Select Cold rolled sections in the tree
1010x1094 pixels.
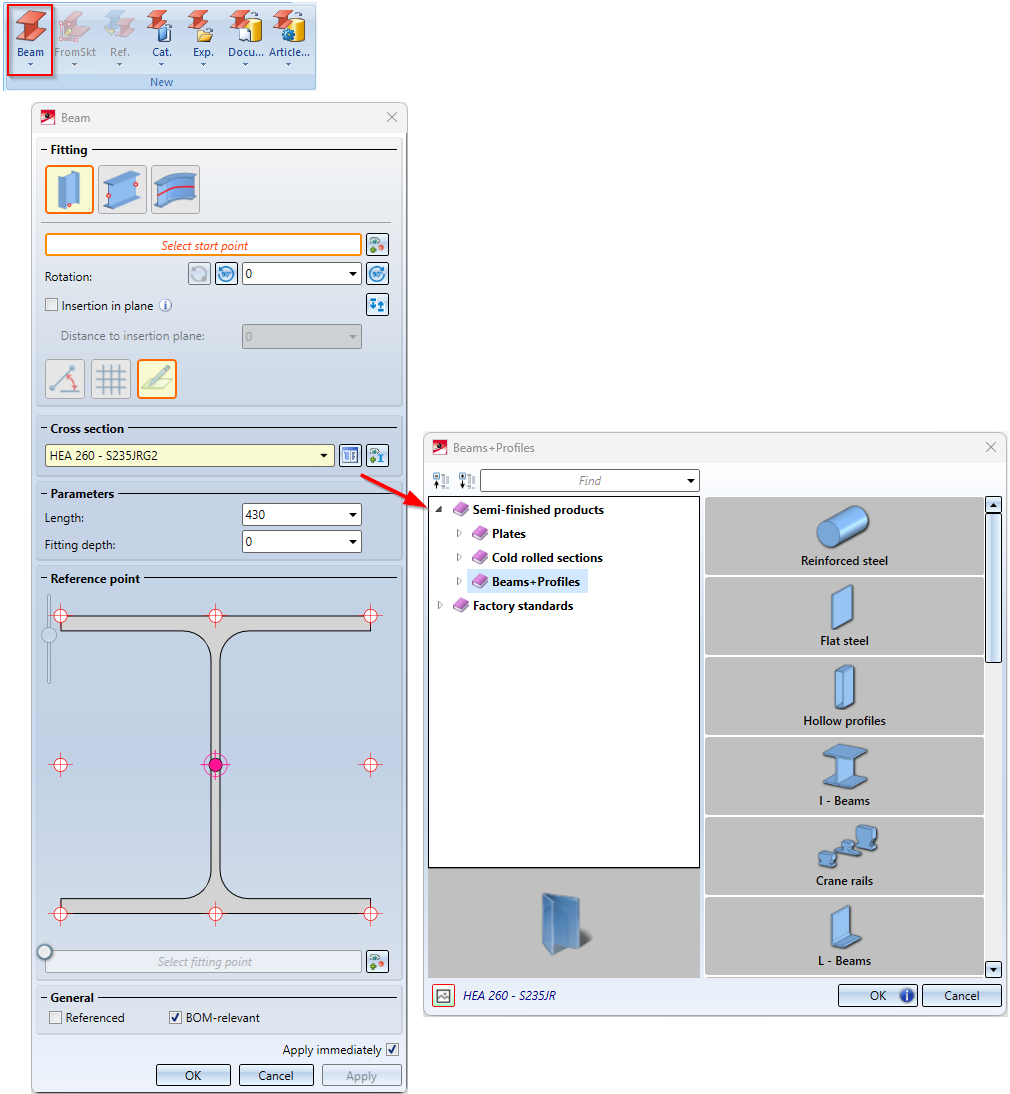(538, 557)
